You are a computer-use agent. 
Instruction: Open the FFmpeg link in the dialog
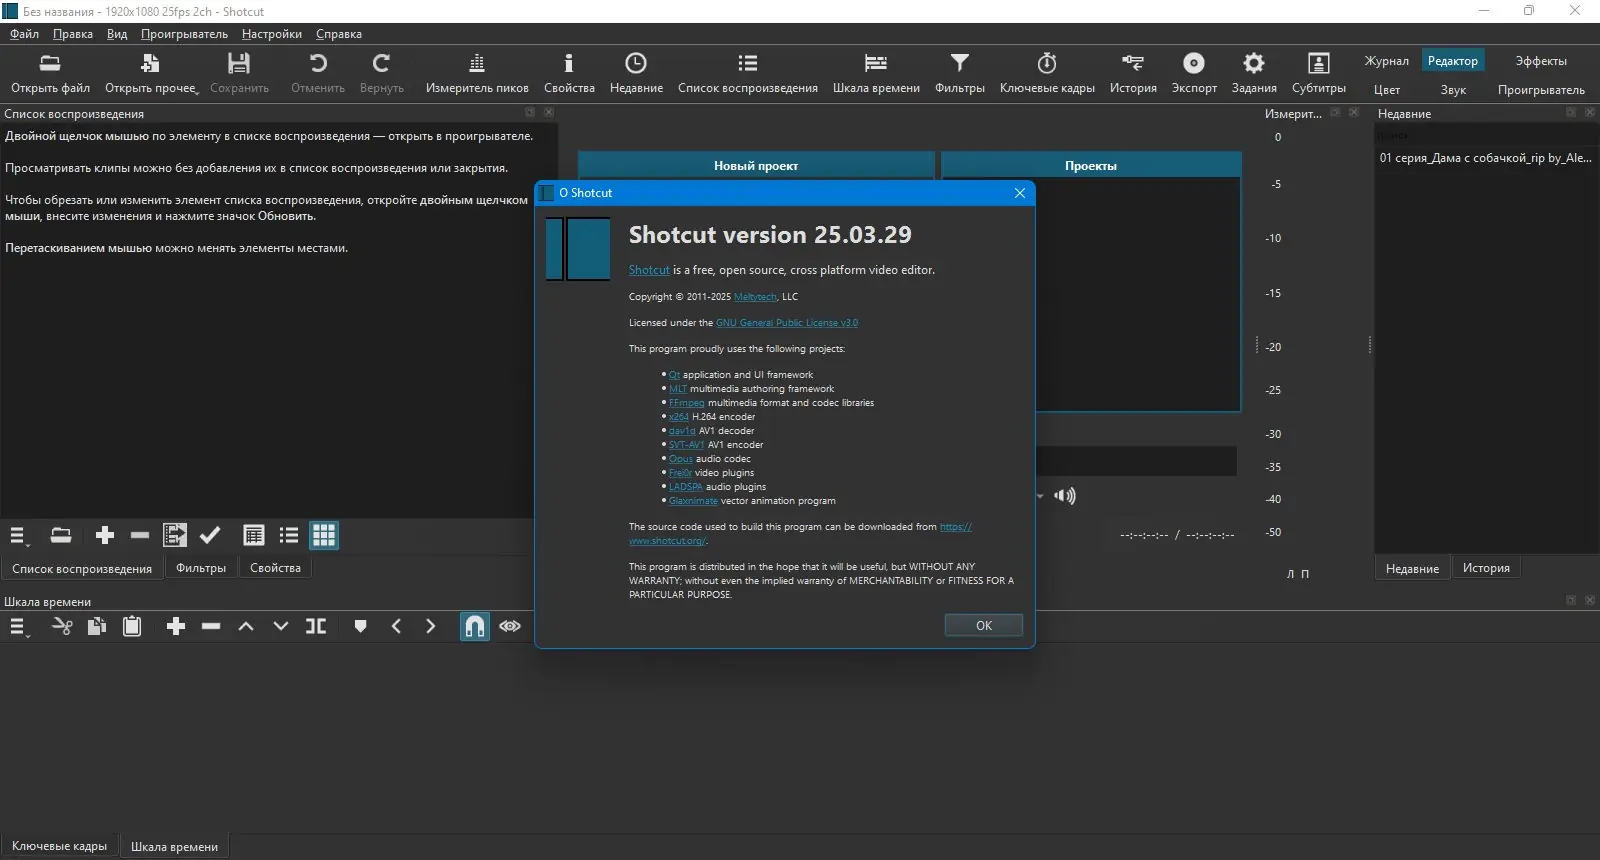(x=687, y=403)
